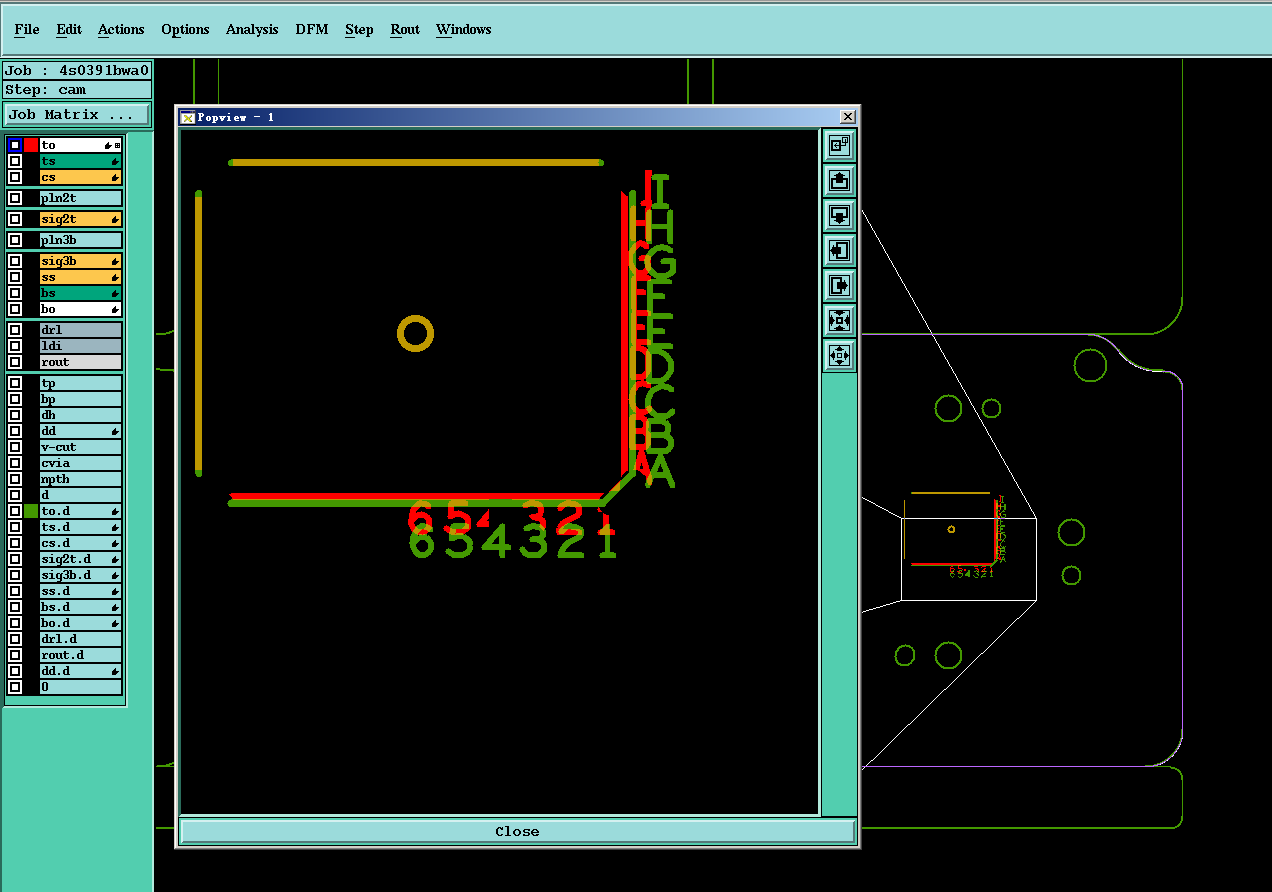
Task: Enable the checkbox for the rout layer
Action: pyautogui.click(x=15, y=362)
